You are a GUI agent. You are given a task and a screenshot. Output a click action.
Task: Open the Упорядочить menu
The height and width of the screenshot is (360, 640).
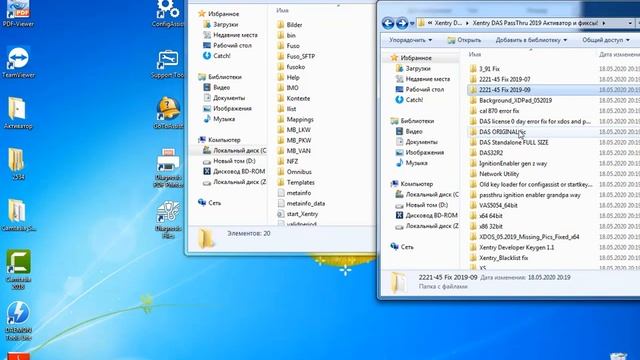(x=410, y=40)
